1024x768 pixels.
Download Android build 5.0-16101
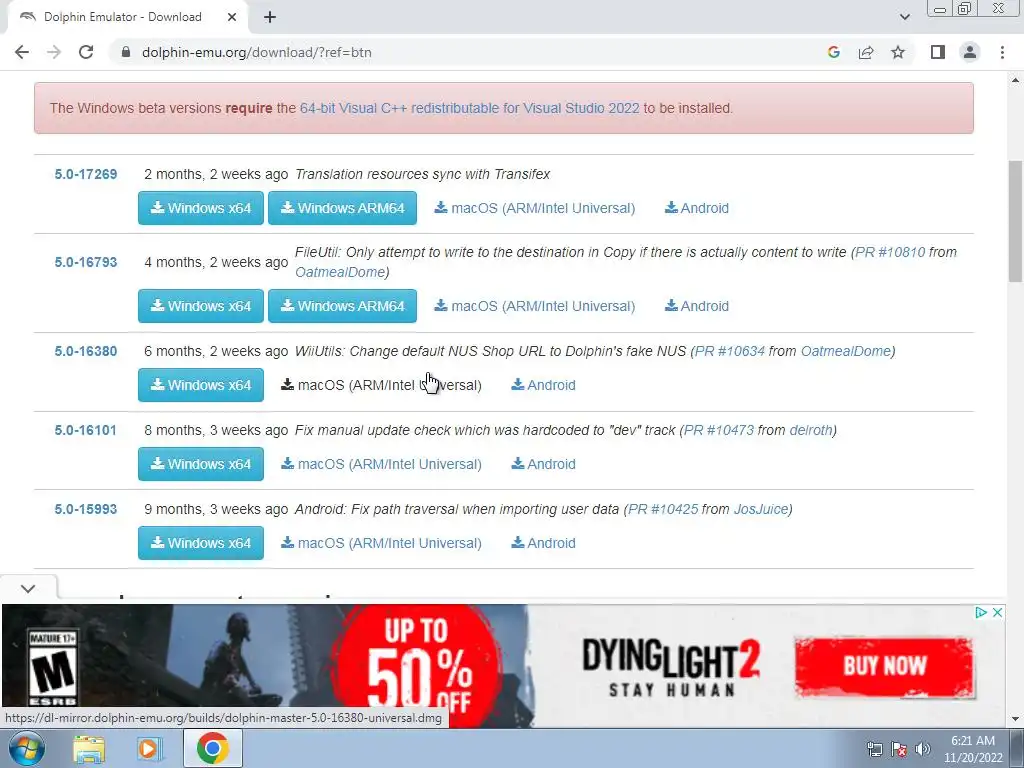click(x=543, y=464)
